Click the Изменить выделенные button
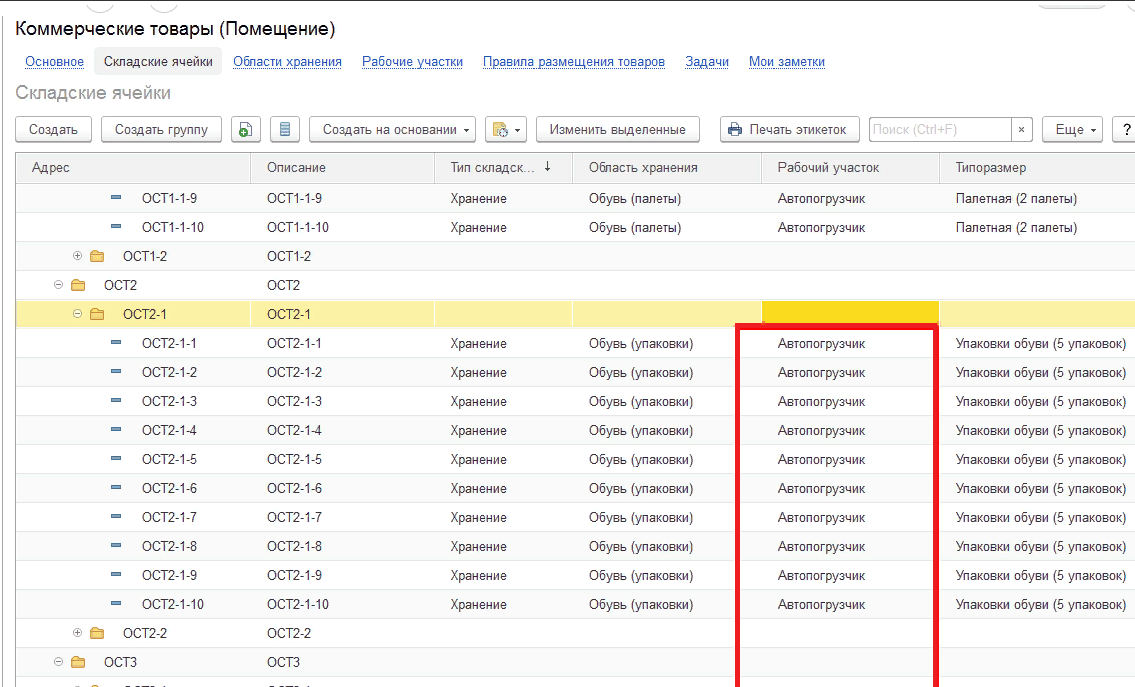Screen dimensions: 1135x687 coord(617,129)
